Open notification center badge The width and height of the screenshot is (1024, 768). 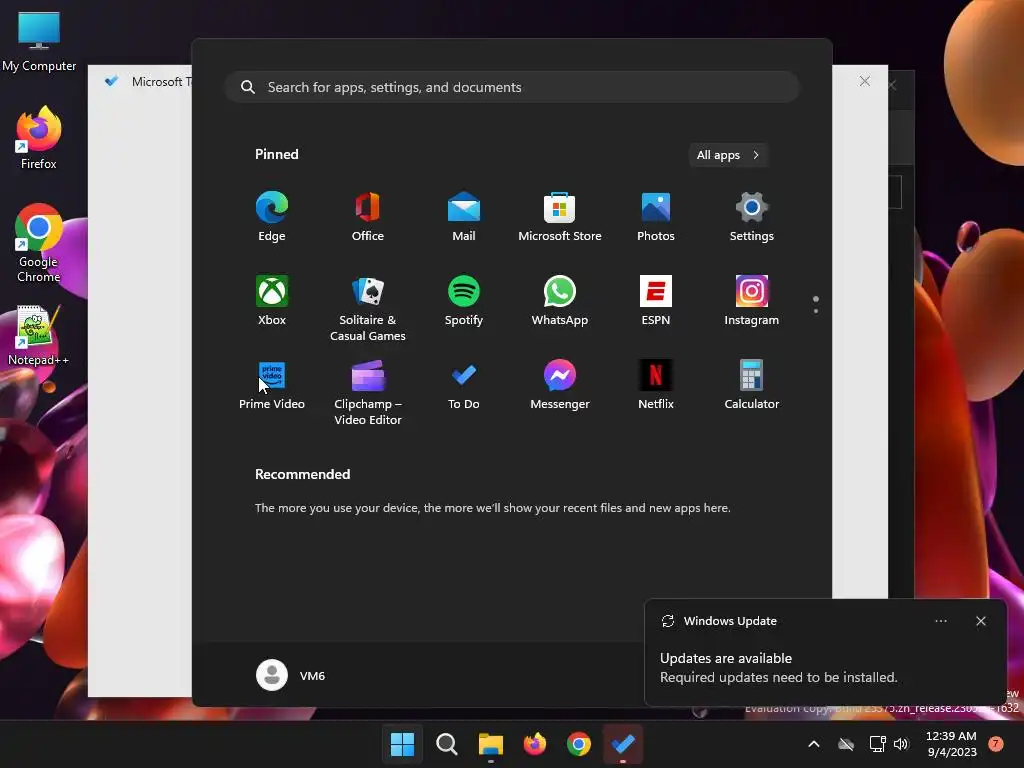tap(995, 743)
